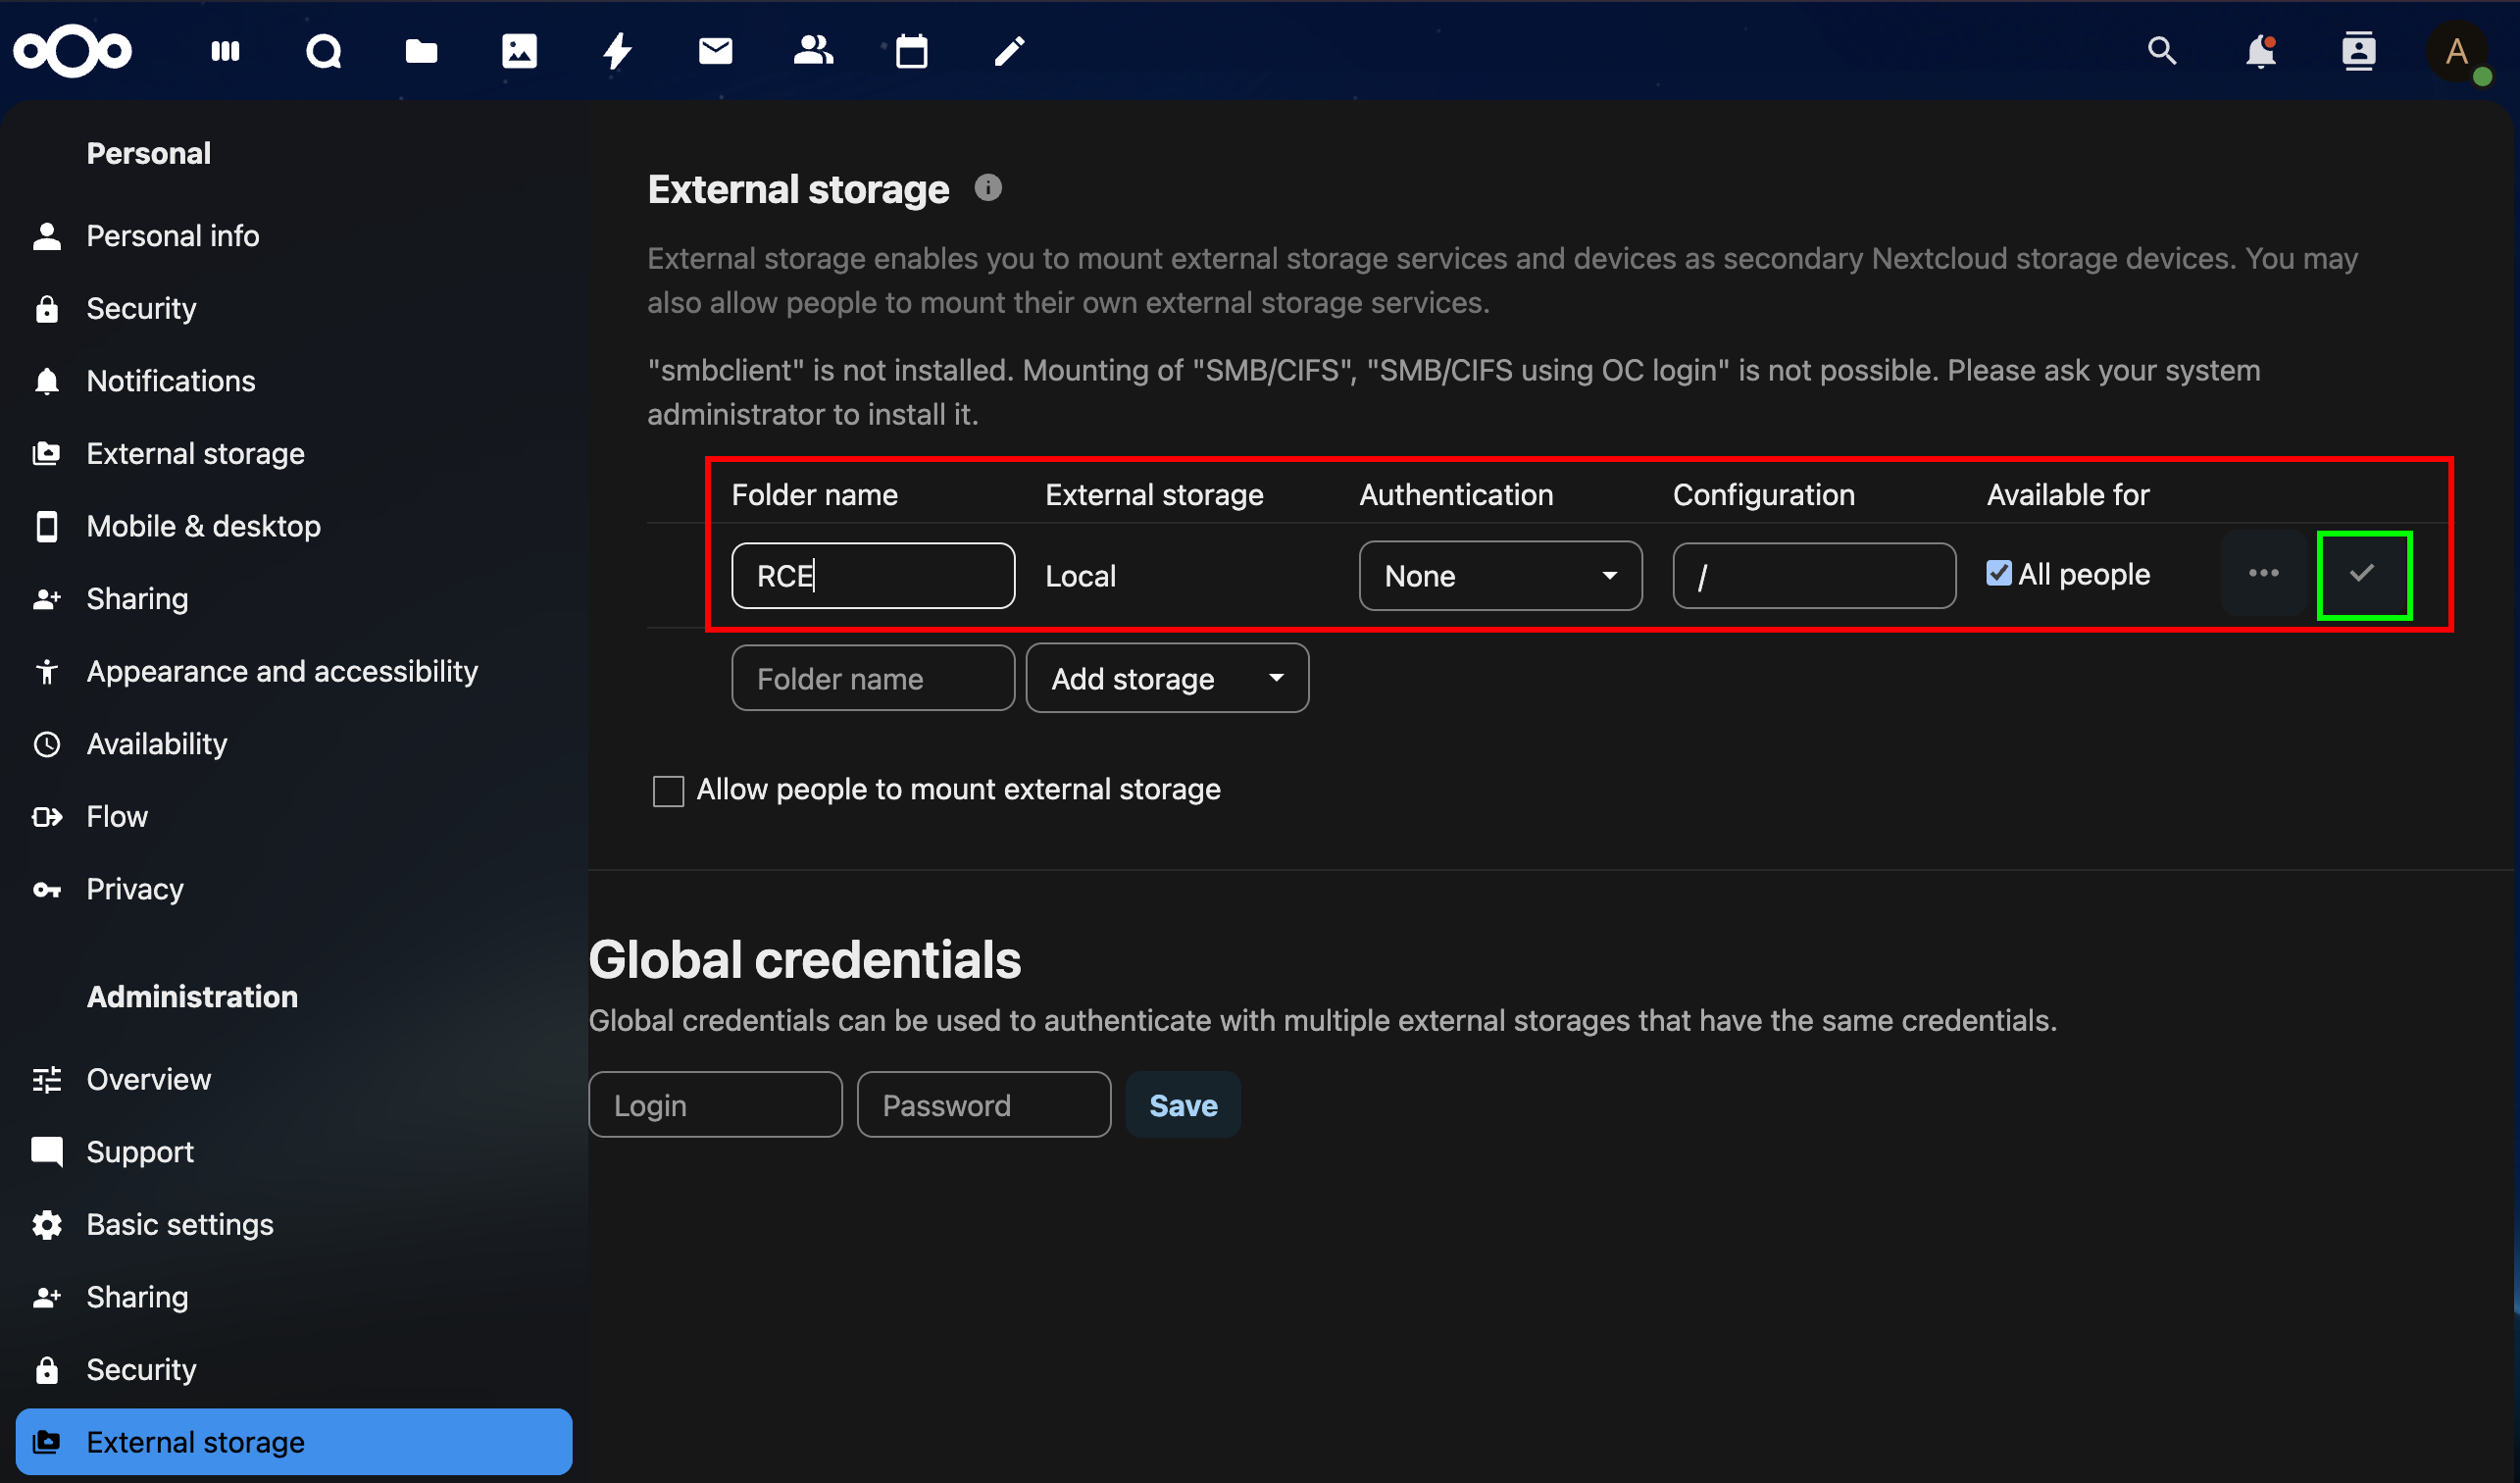Image resolution: width=2520 pixels, height=1483 pixels.
Task: Open administration Basic settings
Action: (294, 1225)
